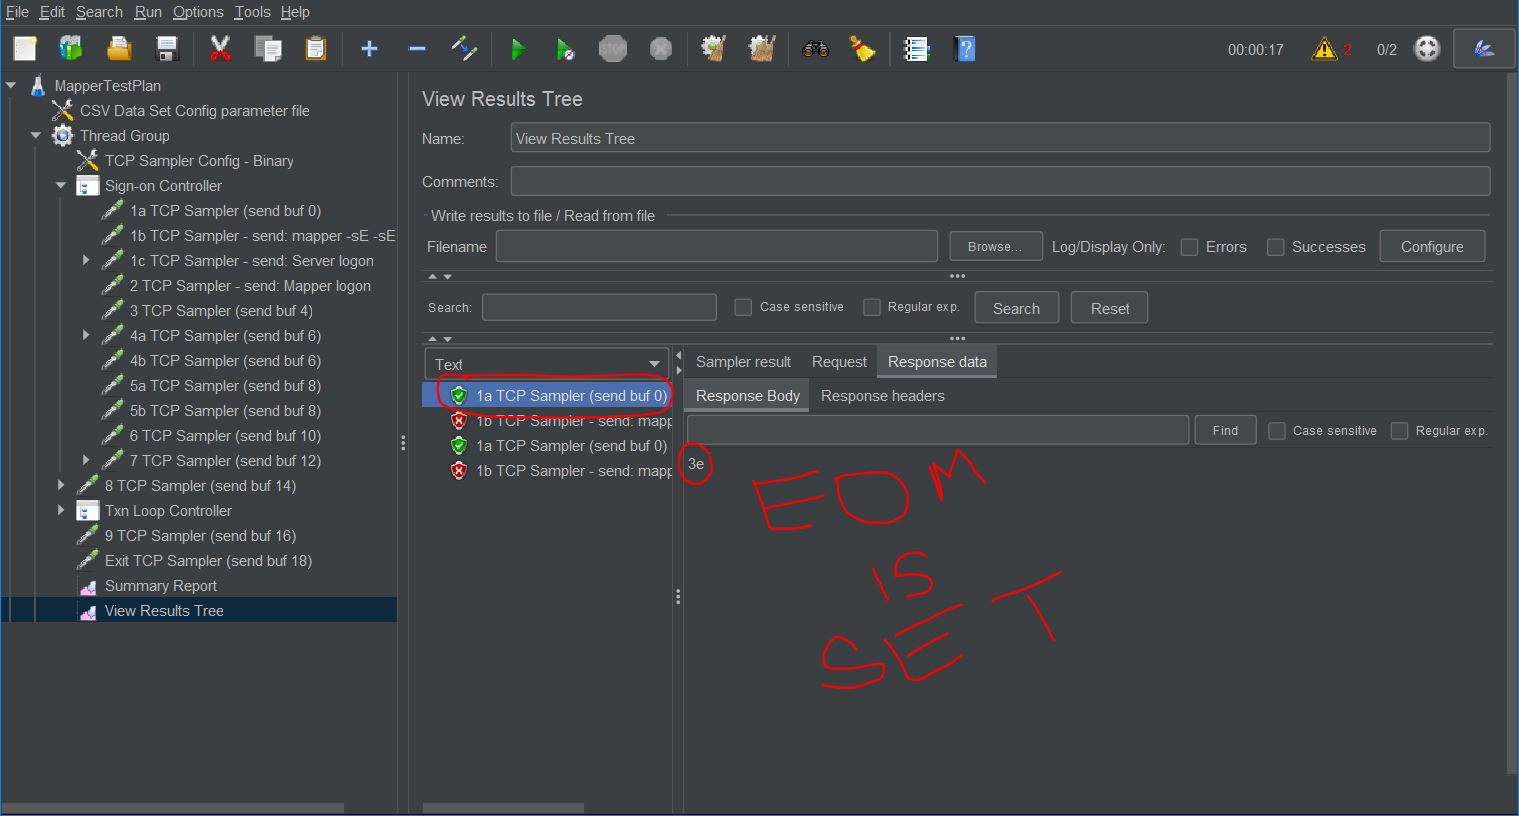This screenshot has height=816, width=1519.
Task: Enable Regular exp. matching for Find
Action: pyautogui.click(x=1399, y=430)
